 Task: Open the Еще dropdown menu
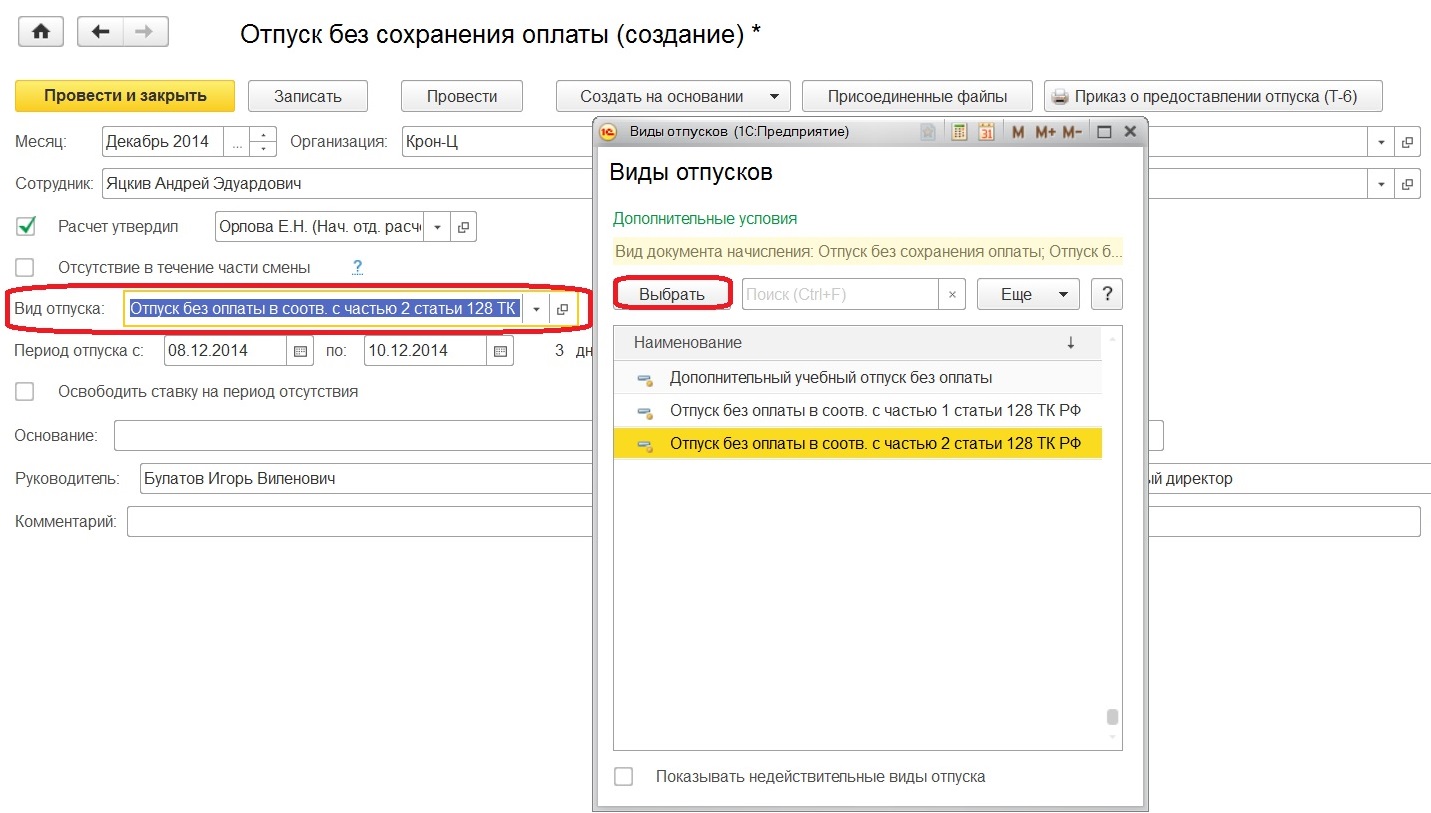click(1027, 295)
